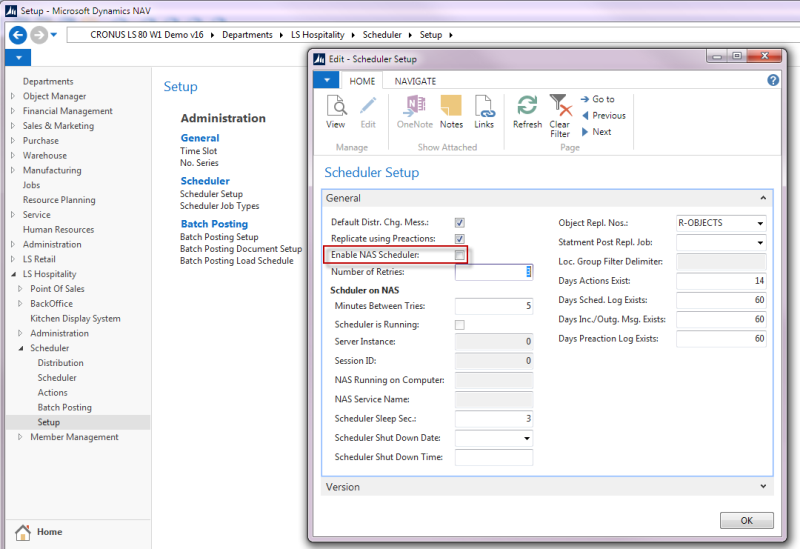Click the Scheduler Shut Down Time field
800x549 pixels.
(x=494, y=457)
